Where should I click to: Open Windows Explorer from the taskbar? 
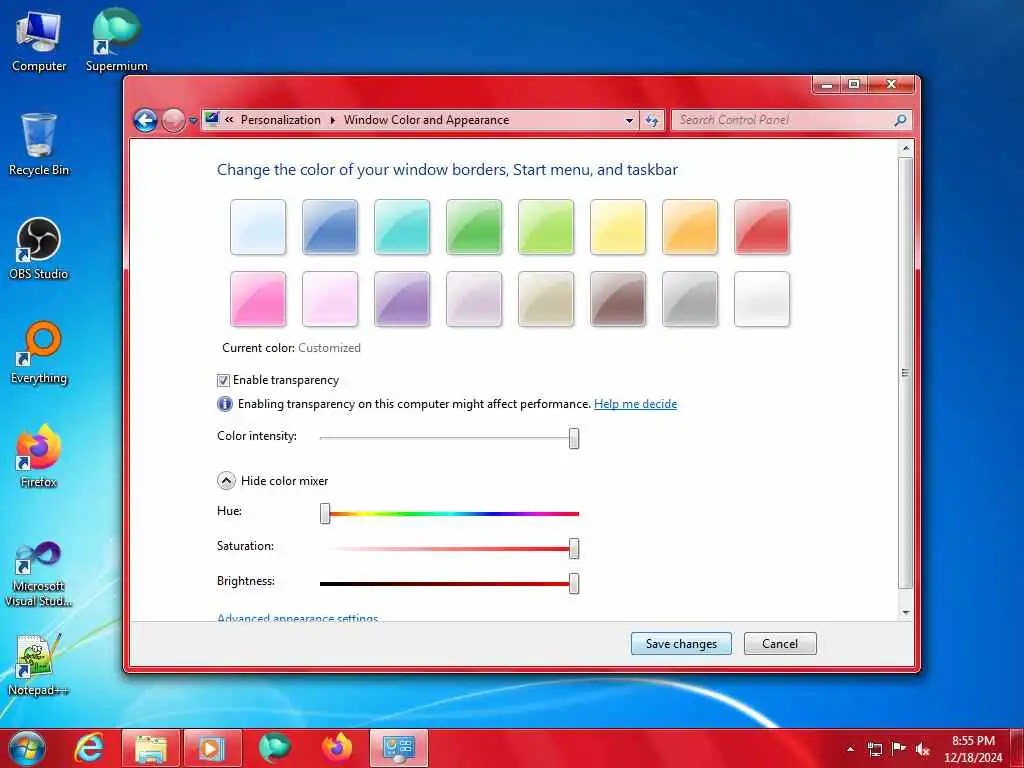pyautogui.click(x=151, y=748)
